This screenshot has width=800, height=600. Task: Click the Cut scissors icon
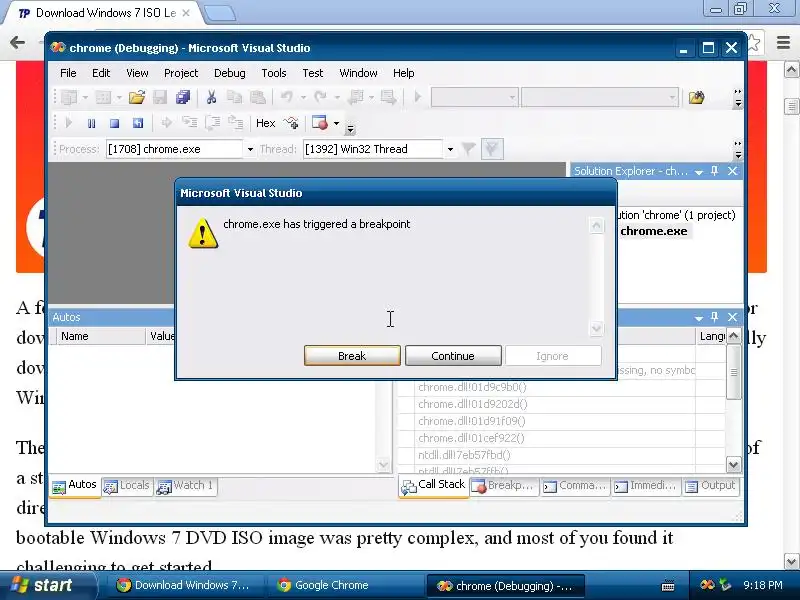[211, 97]
